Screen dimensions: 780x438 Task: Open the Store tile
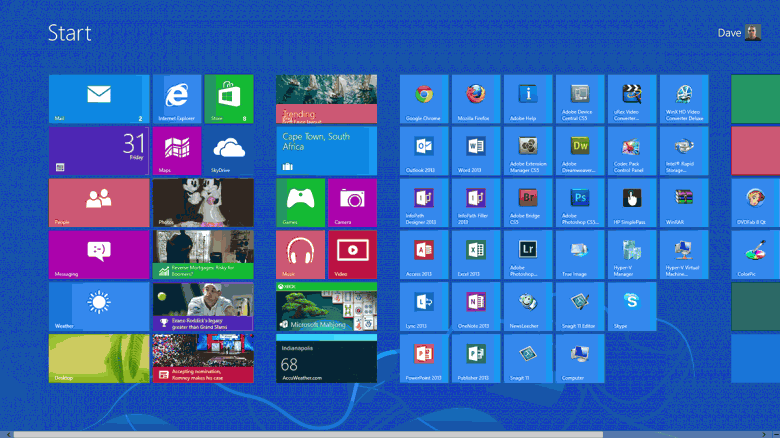229,99
